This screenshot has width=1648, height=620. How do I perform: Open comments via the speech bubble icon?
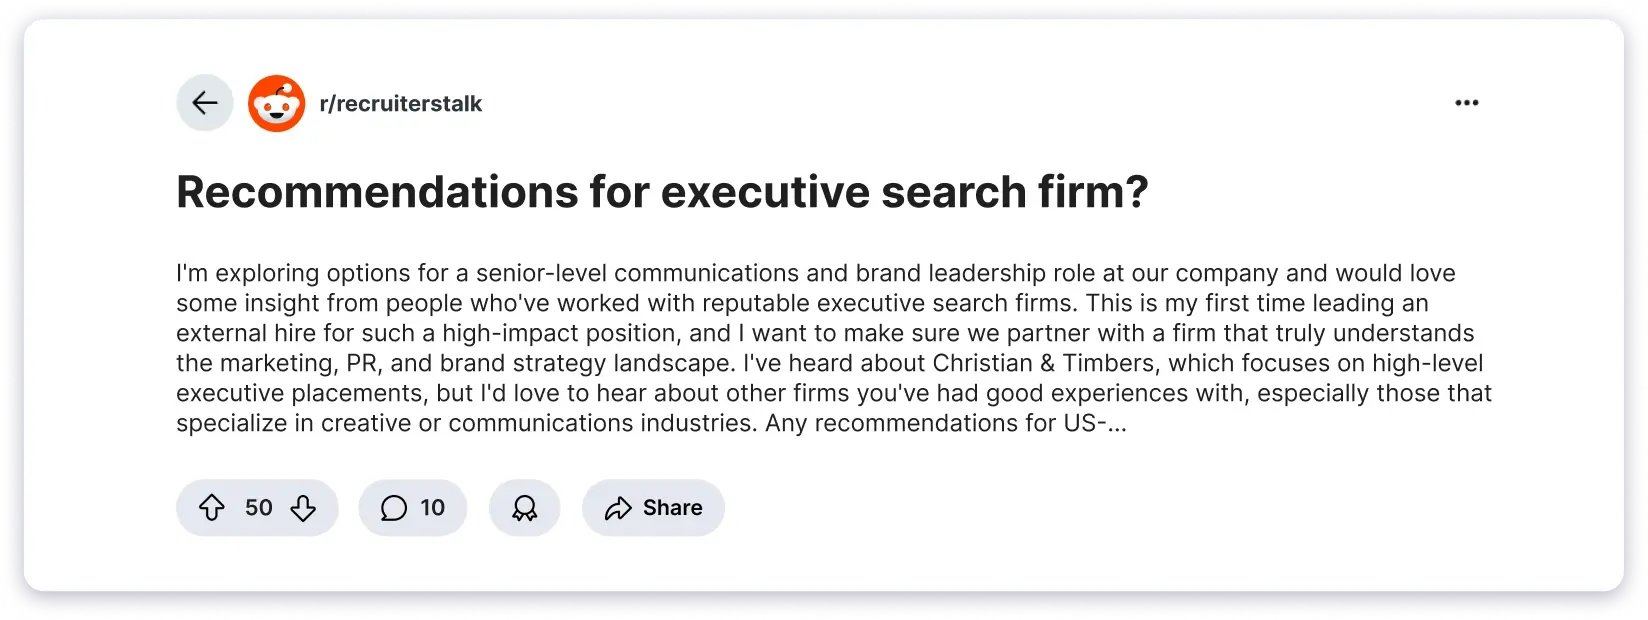[394, 507]
